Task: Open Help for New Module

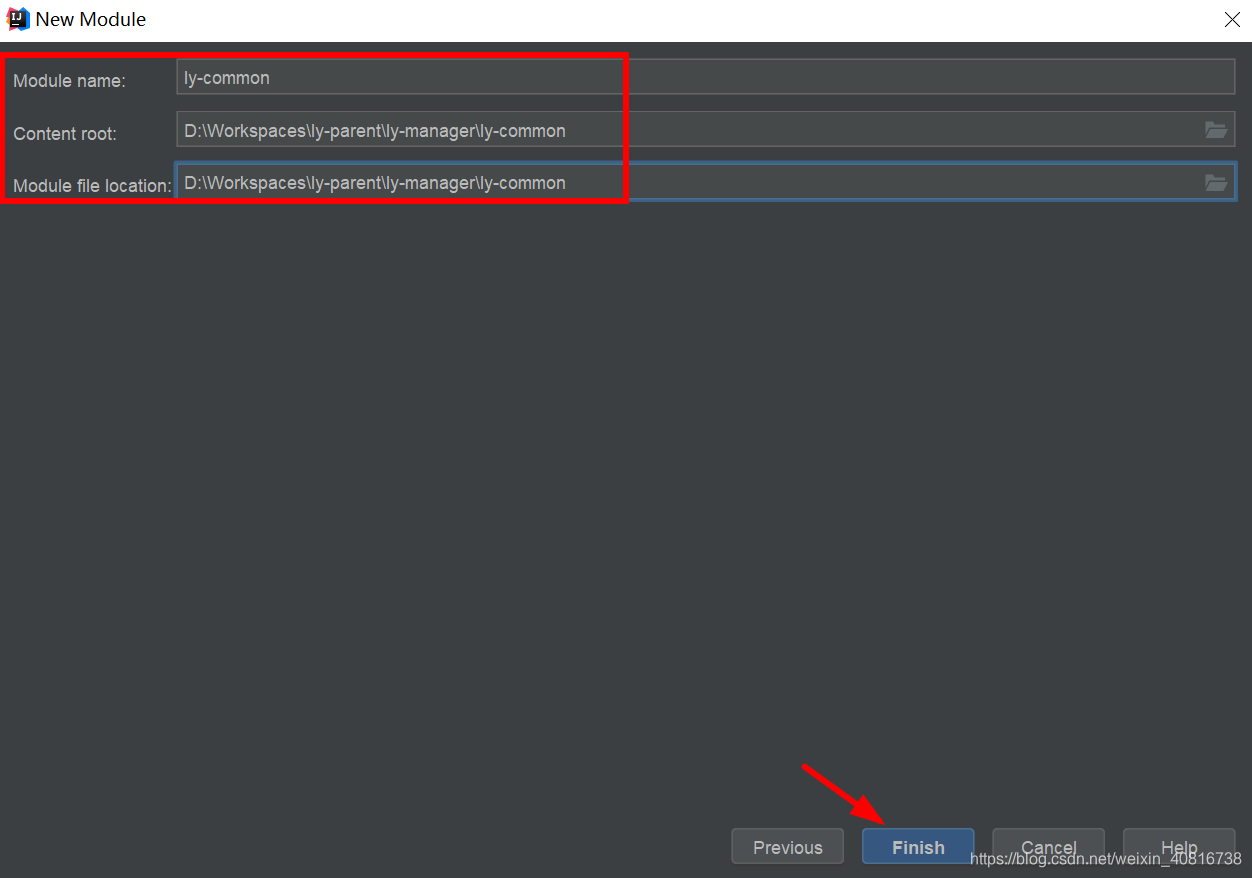Action: (1178, 846)
